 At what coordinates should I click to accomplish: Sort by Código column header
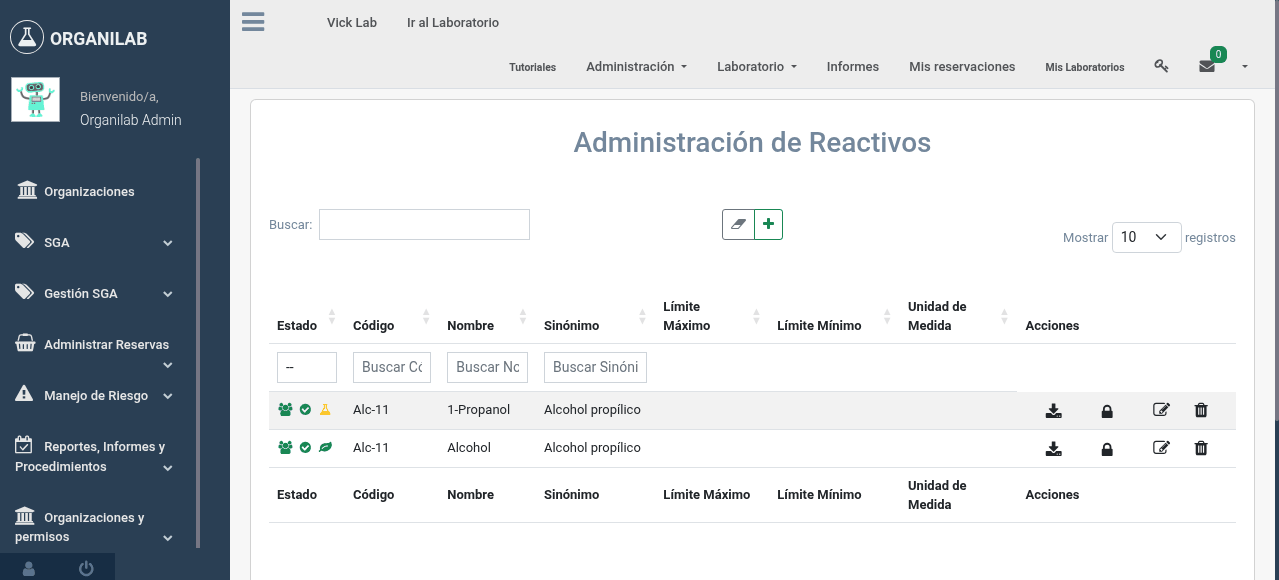[392, 317]
